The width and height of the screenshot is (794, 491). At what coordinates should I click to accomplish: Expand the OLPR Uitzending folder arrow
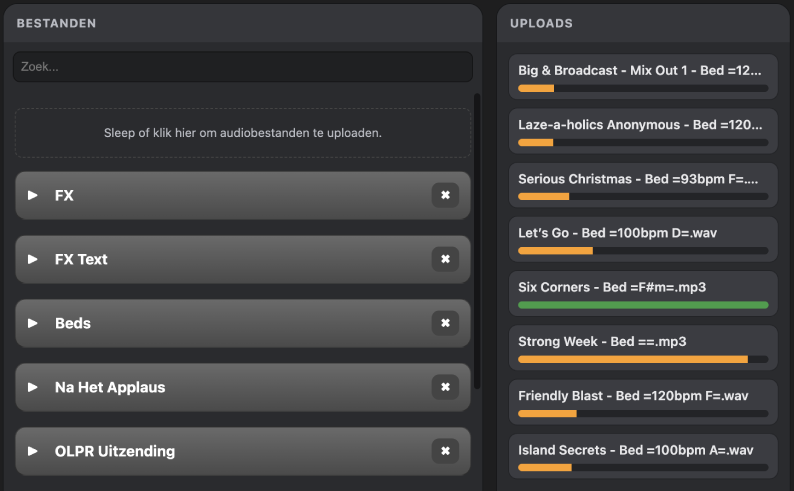point(33,451)
